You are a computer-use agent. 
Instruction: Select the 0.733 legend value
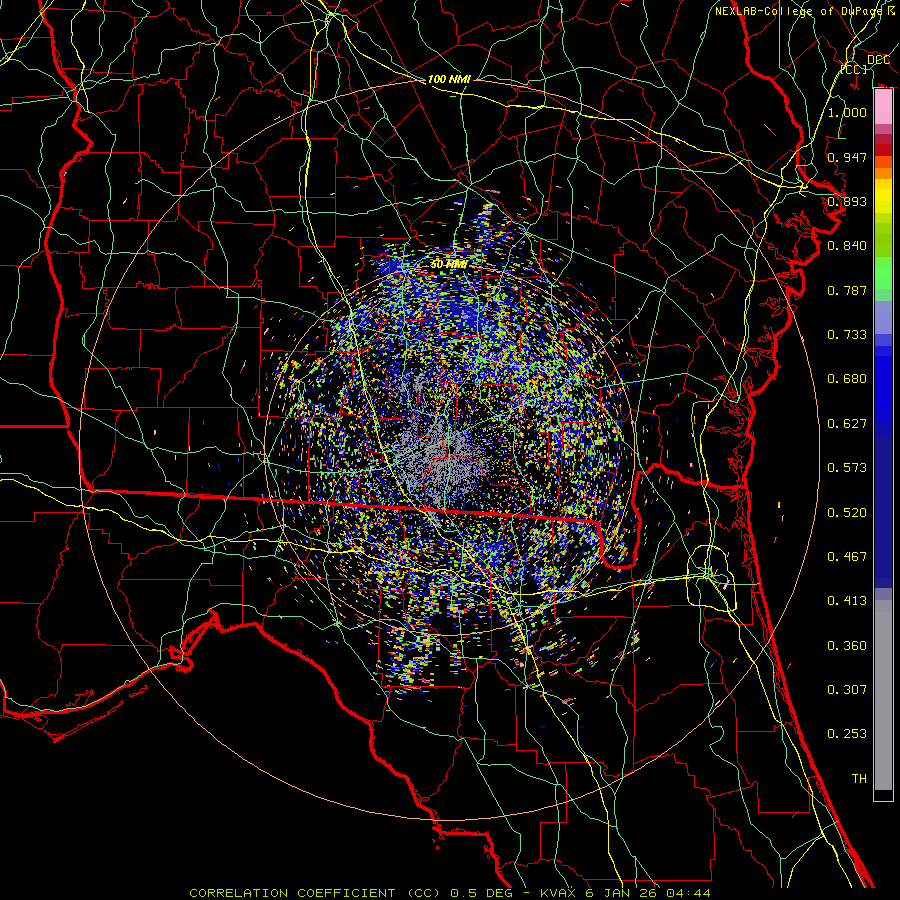coord(847,335)
